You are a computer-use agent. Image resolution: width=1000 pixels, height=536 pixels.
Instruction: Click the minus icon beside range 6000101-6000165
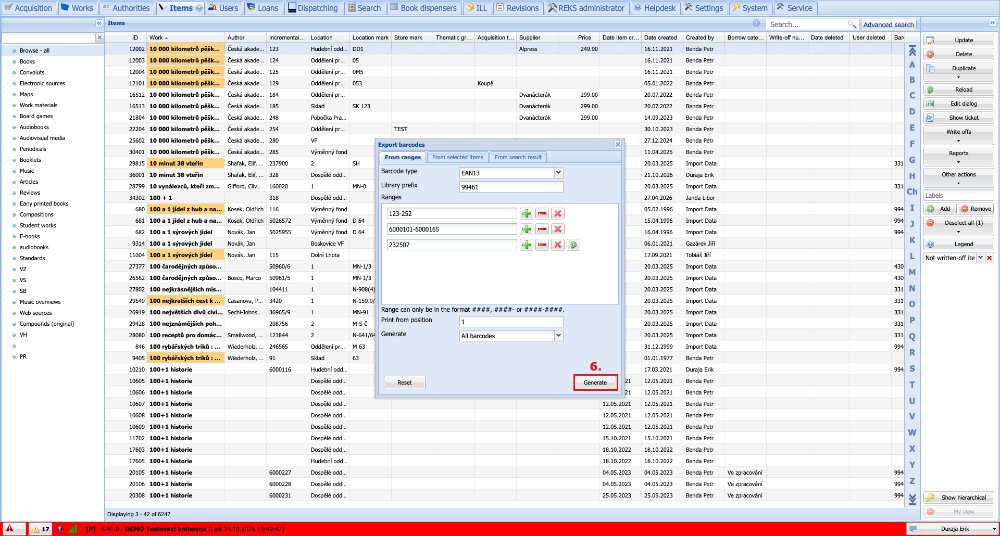542,229
